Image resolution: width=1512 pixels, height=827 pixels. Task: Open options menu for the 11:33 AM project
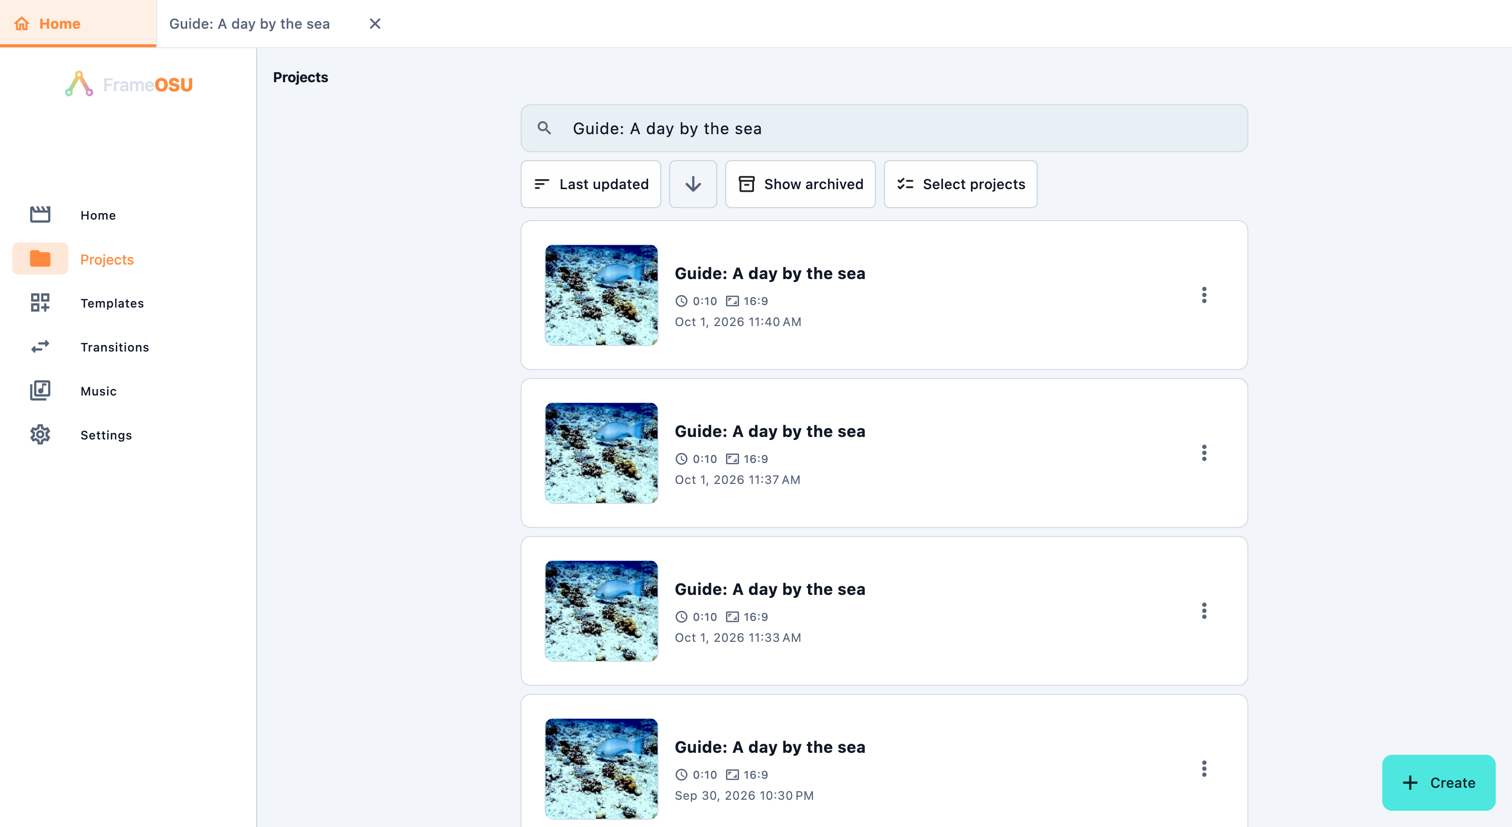tap(1204, 611)
